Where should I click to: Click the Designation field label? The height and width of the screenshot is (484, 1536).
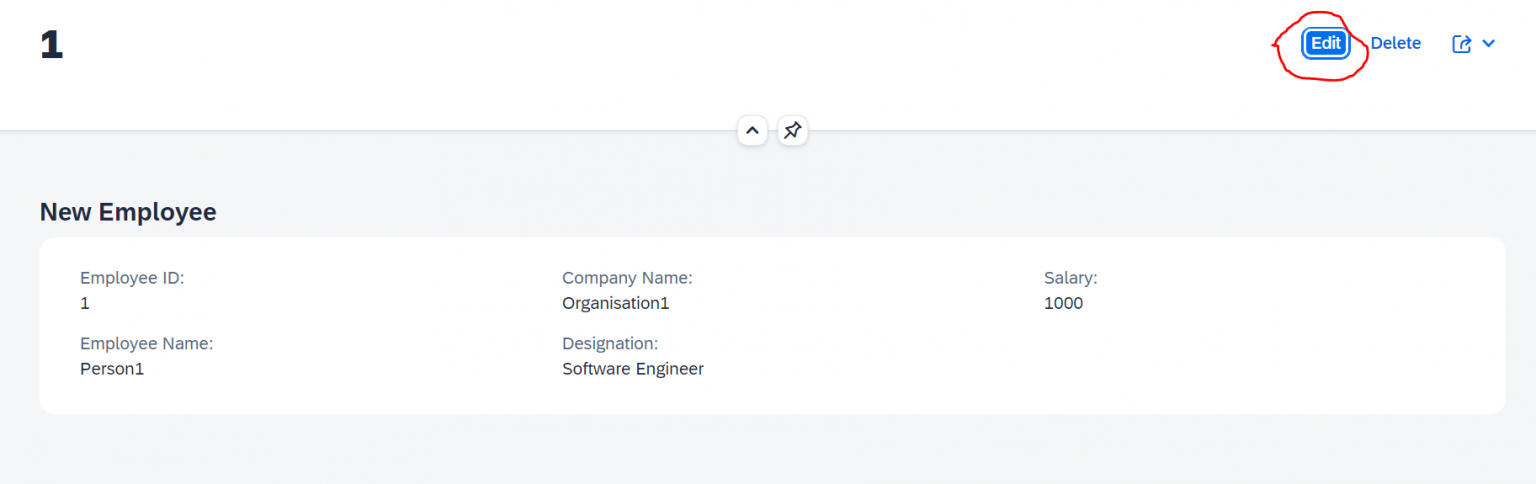coord(610,344)
